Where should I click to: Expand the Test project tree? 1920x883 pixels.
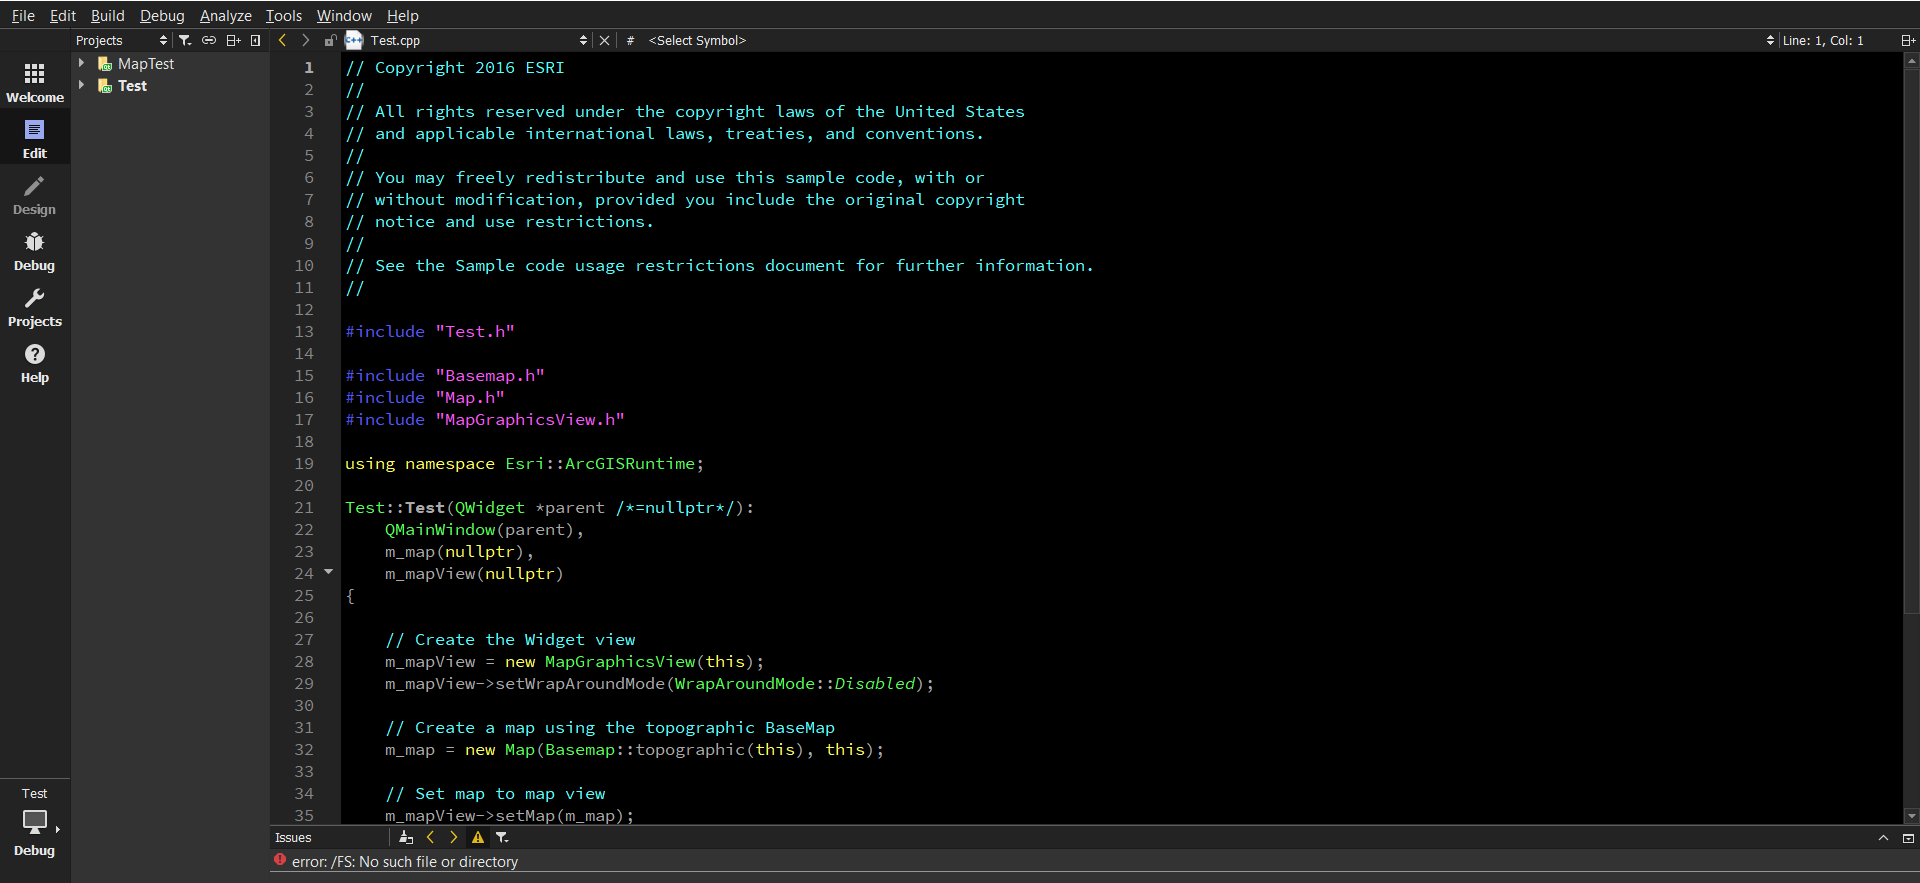click(x=82, y=85)
